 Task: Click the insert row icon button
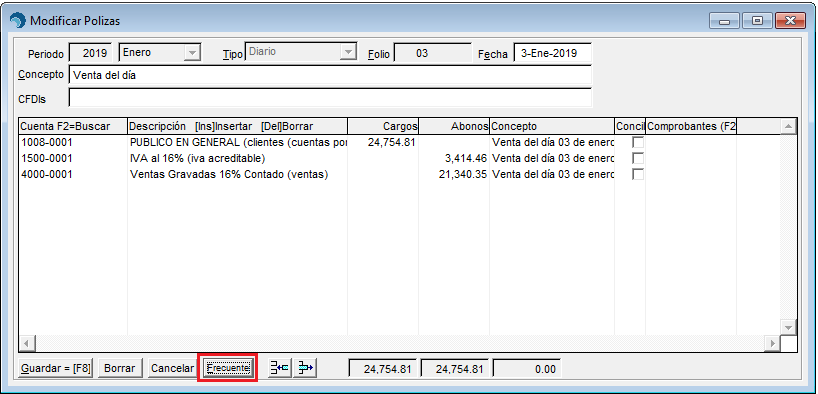coord(280,368)
